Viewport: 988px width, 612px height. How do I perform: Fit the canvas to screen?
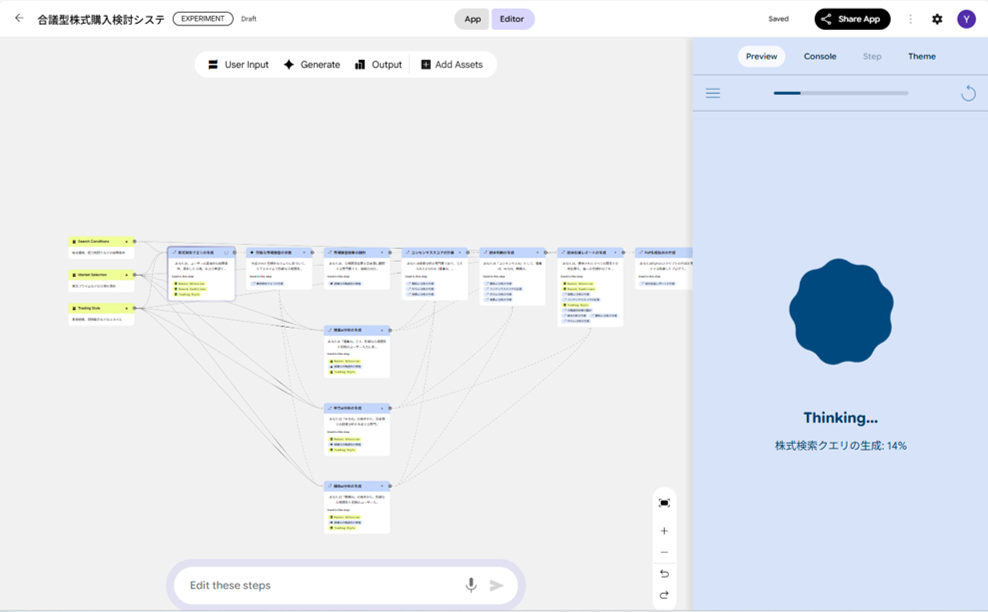(x=664, y=503)
